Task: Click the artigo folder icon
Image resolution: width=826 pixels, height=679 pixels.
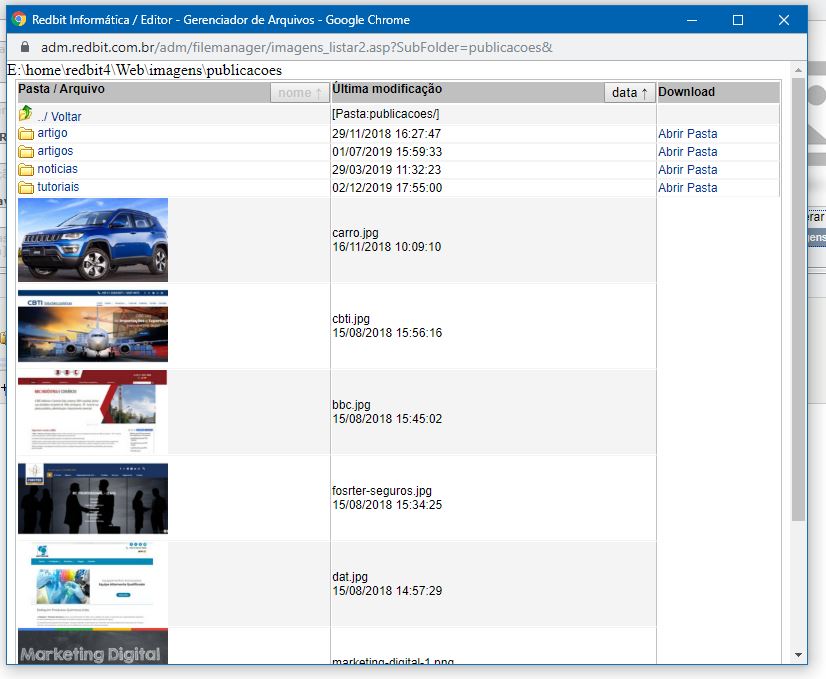Action: click(x=26, y=133)
